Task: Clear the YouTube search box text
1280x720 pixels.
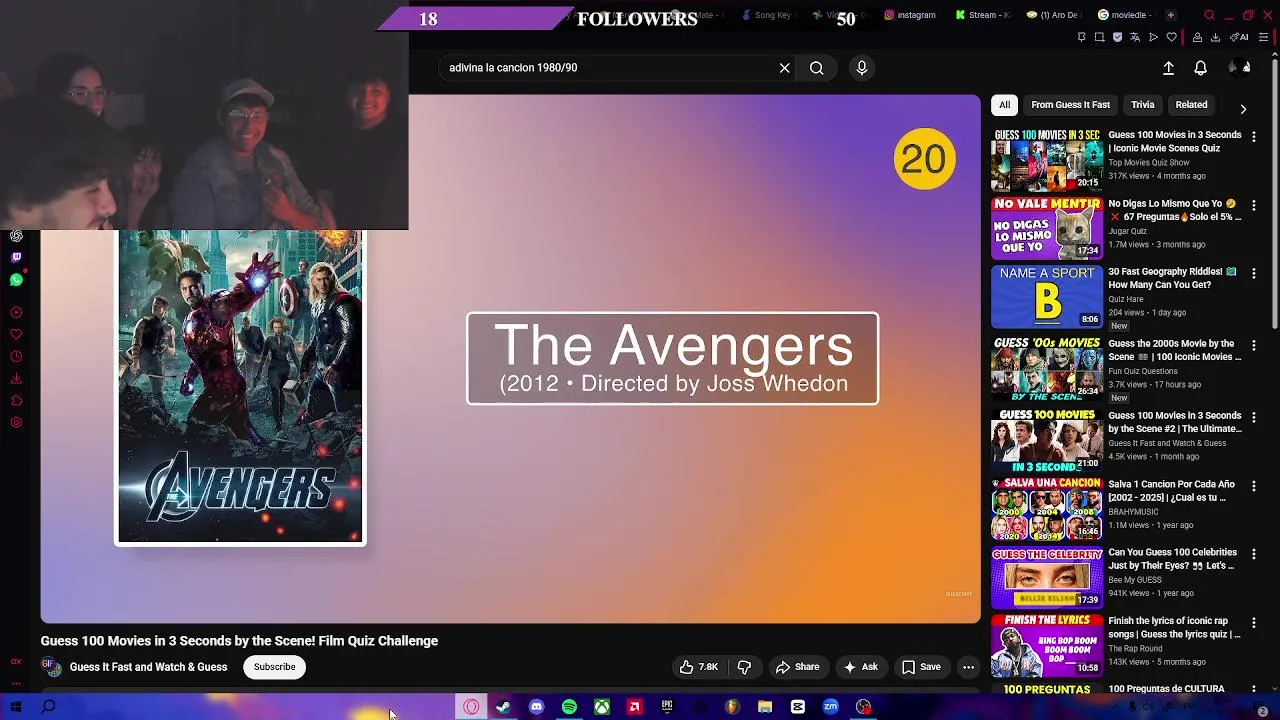Action: click(785, 68)
